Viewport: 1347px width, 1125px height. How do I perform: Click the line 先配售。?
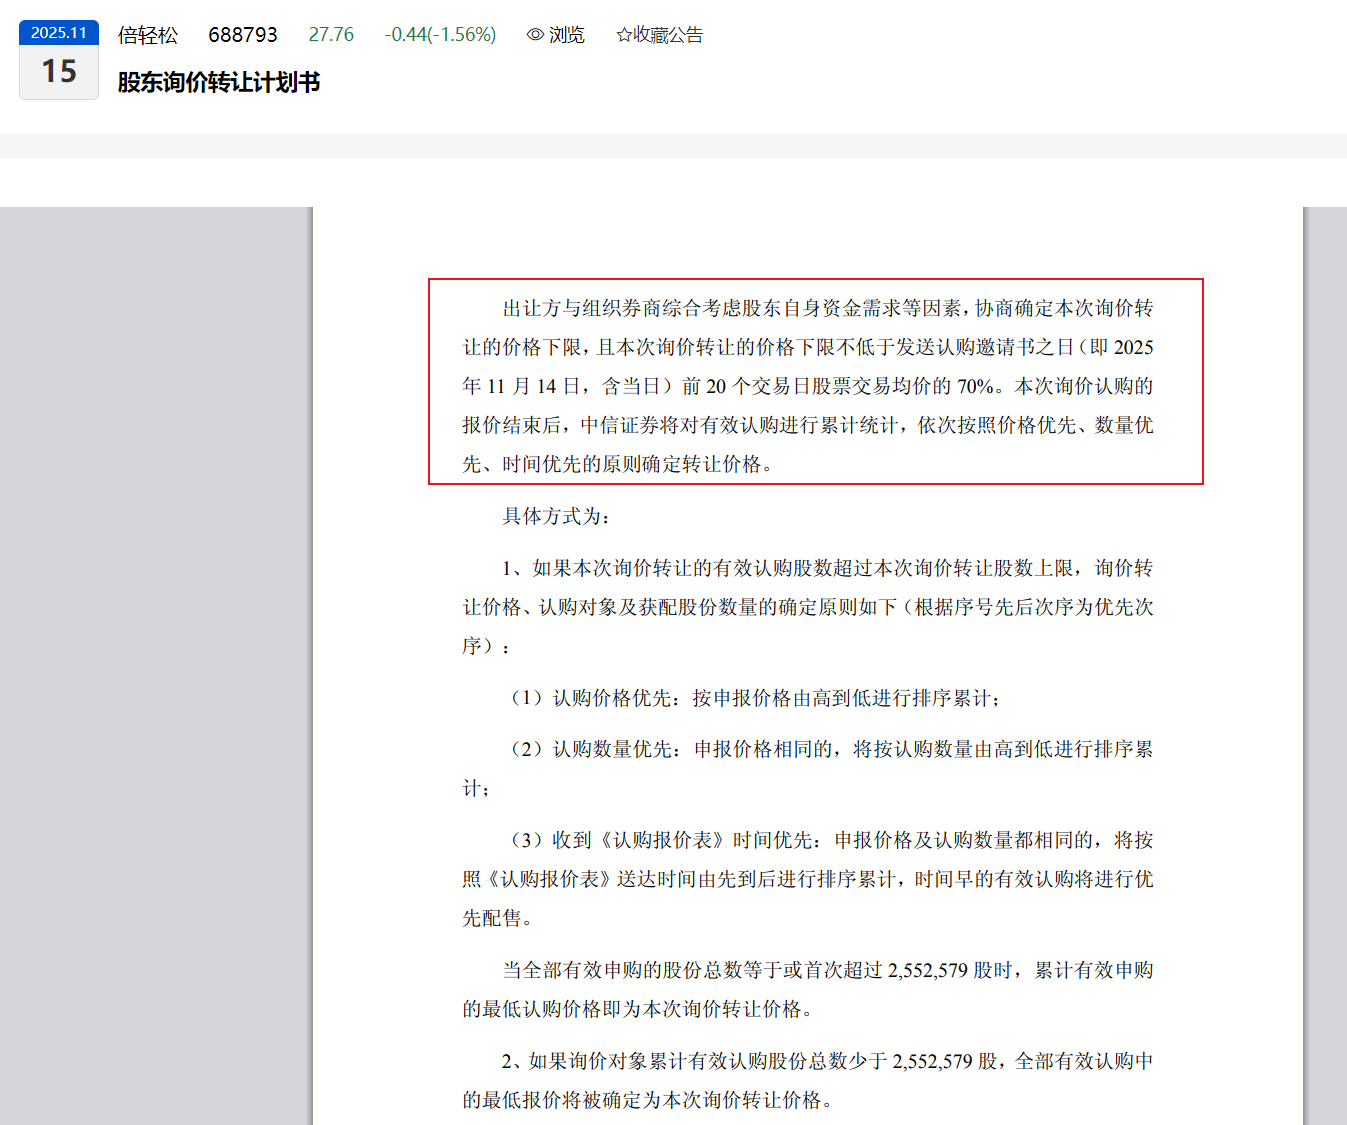click(497, 918)
